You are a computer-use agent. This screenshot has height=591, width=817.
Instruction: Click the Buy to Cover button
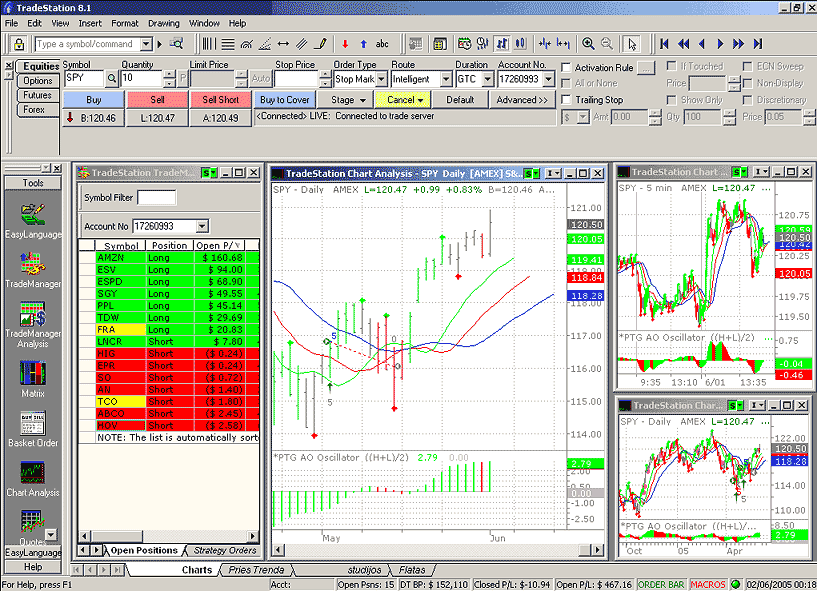coord(284,100)
